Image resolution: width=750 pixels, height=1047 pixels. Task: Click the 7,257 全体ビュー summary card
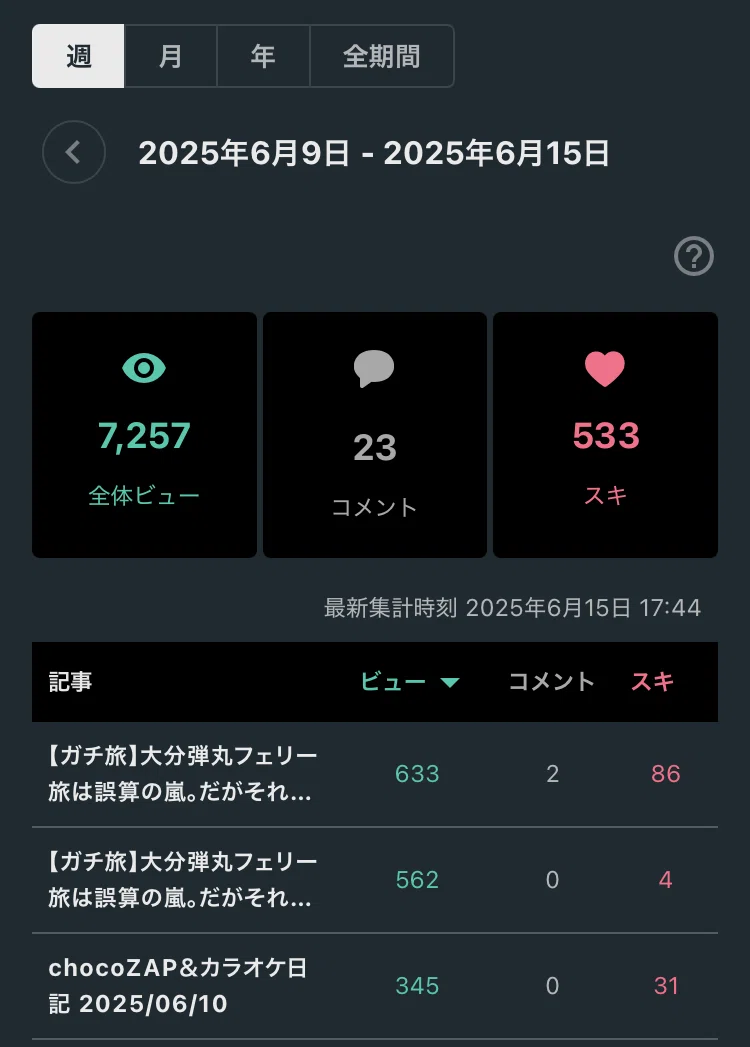click(x=144, y=435)
